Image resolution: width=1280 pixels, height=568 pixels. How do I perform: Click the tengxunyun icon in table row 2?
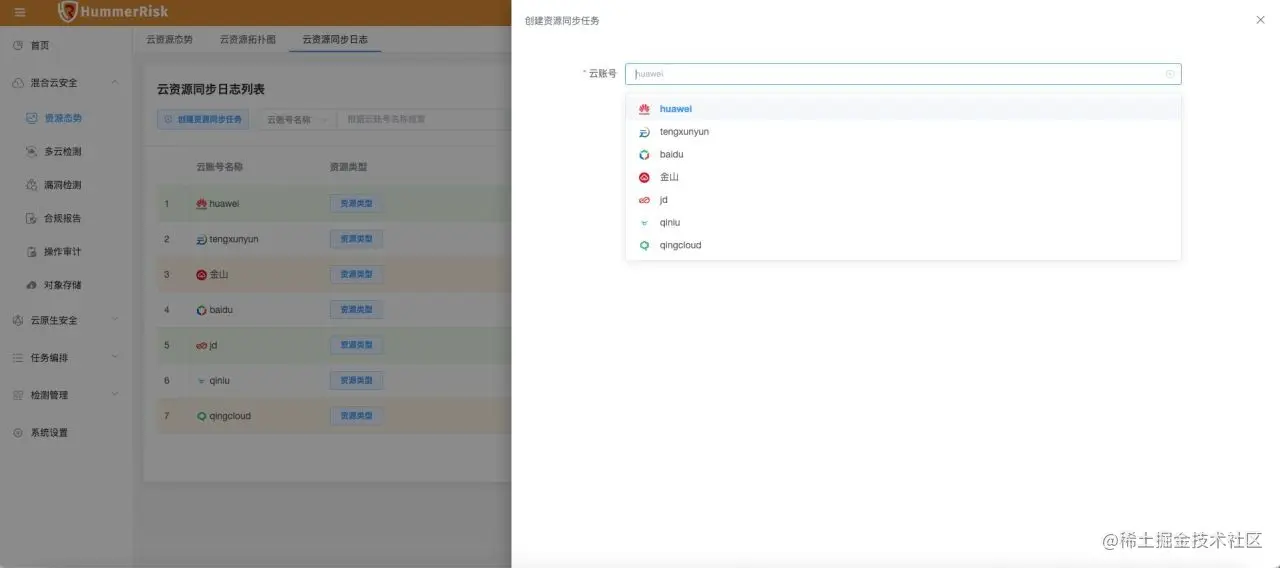click(x=201, y=240)
